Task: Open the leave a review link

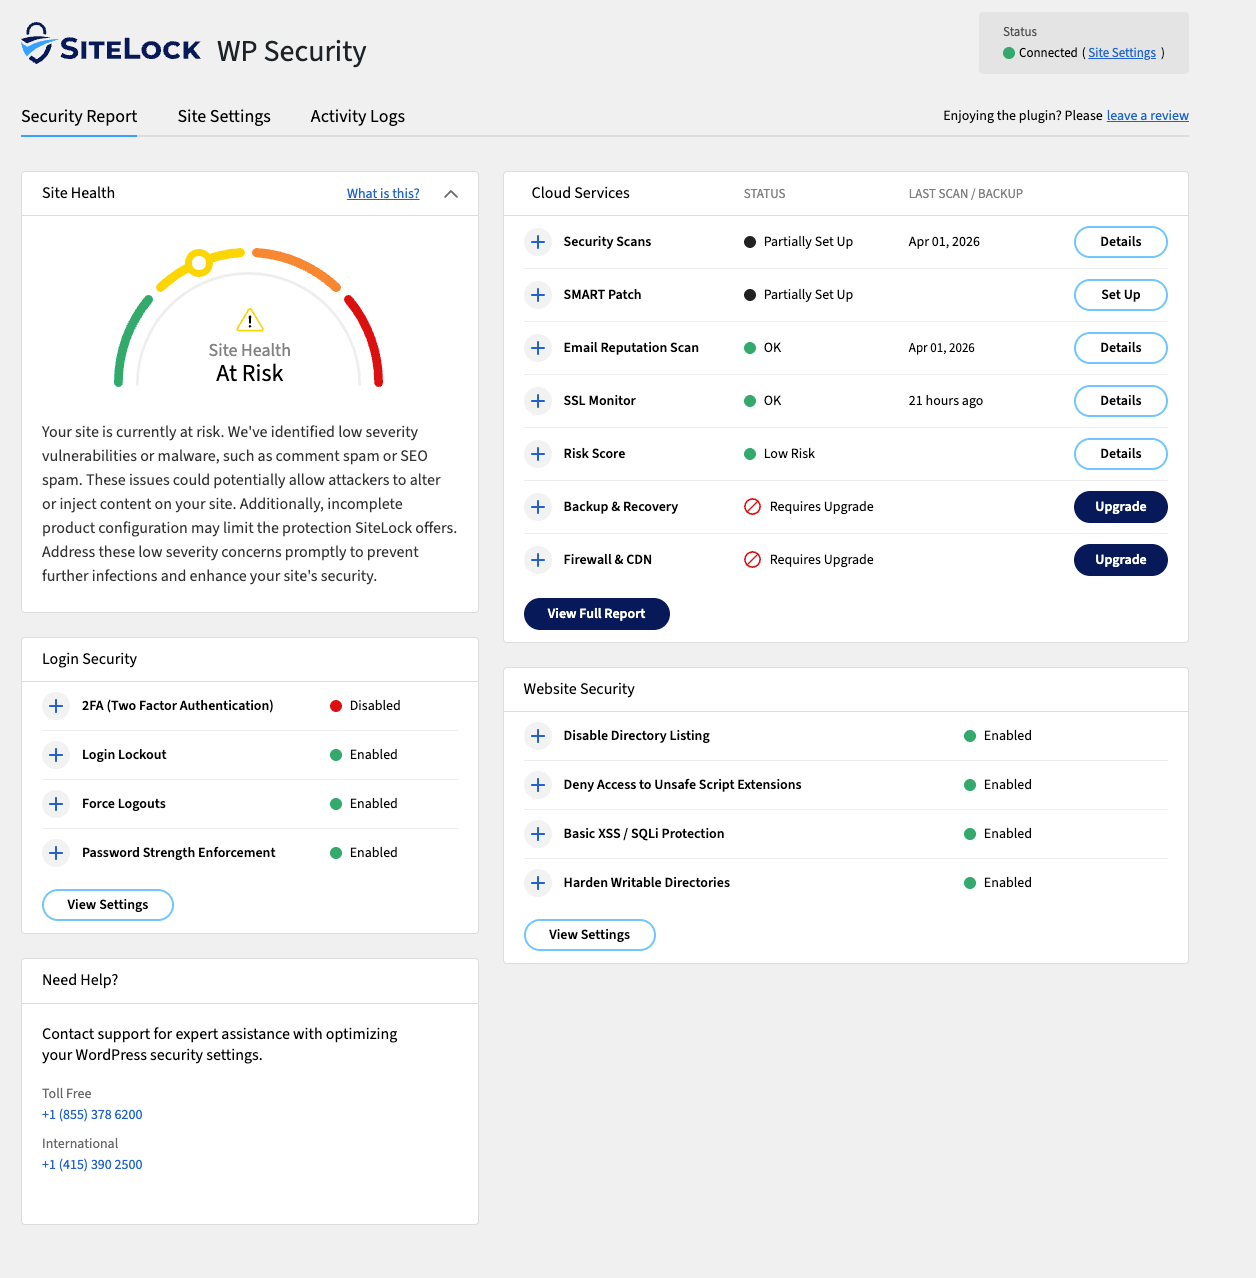Action: (x=1147, y=115)
